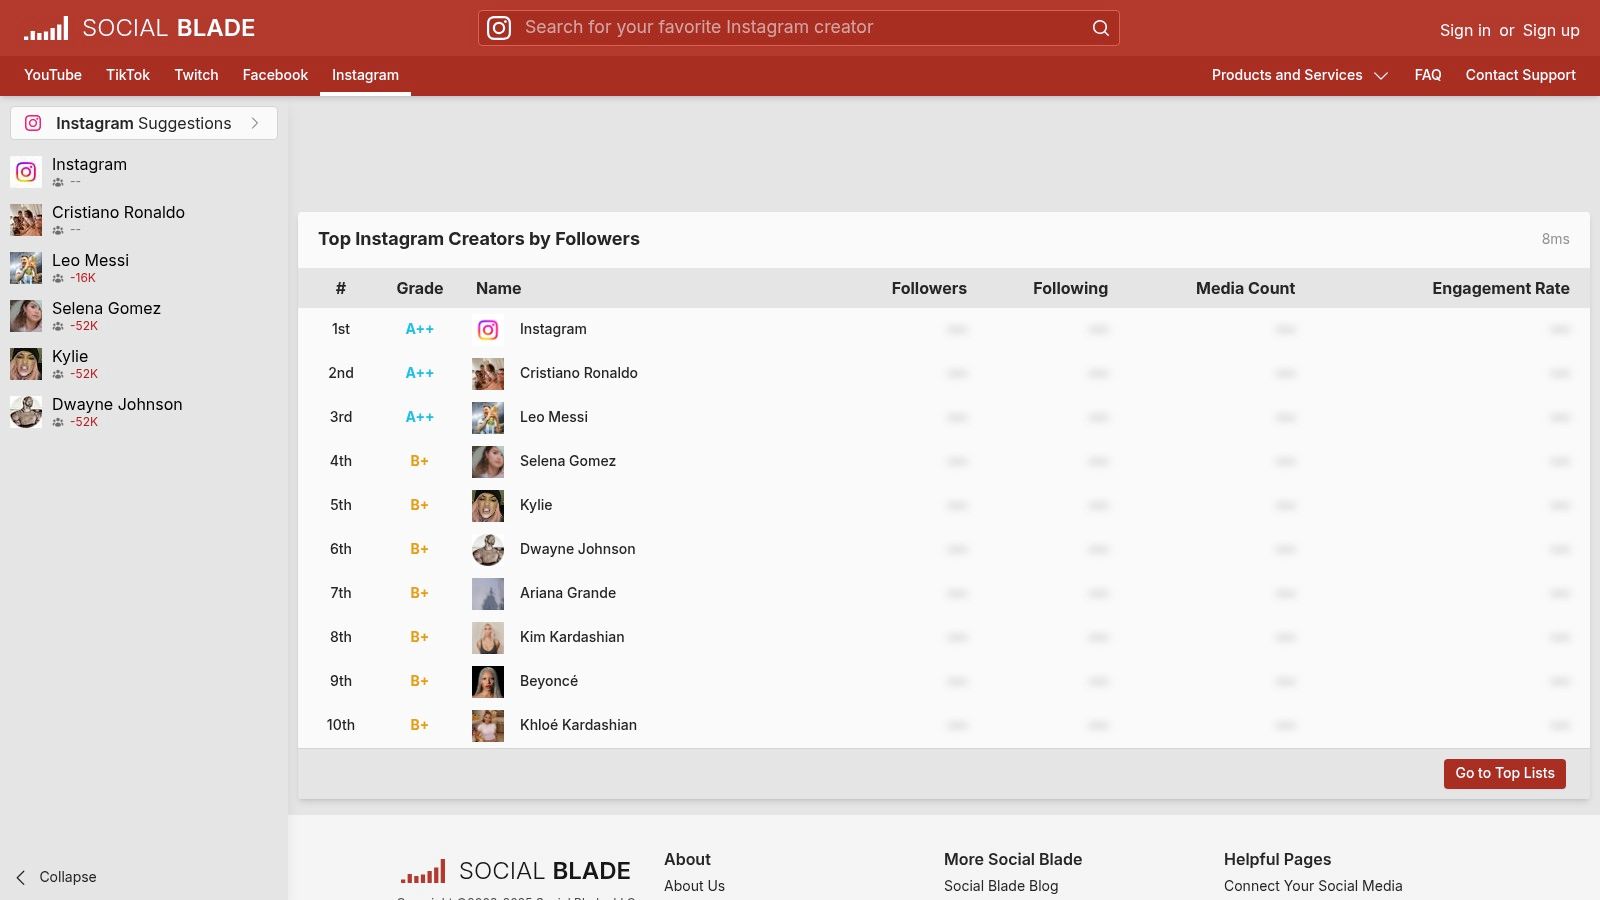Click the Instagram logo in search bar
Image resolution: width=1600 pixels, height=900 pixels.
pos(499,28)
